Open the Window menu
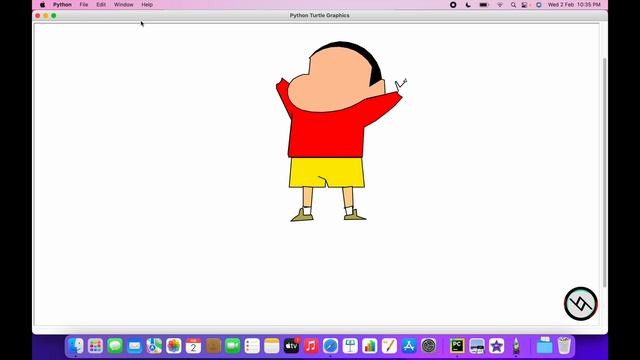The width and height of the screenshot is (640, 360). [x=124, y=5]
